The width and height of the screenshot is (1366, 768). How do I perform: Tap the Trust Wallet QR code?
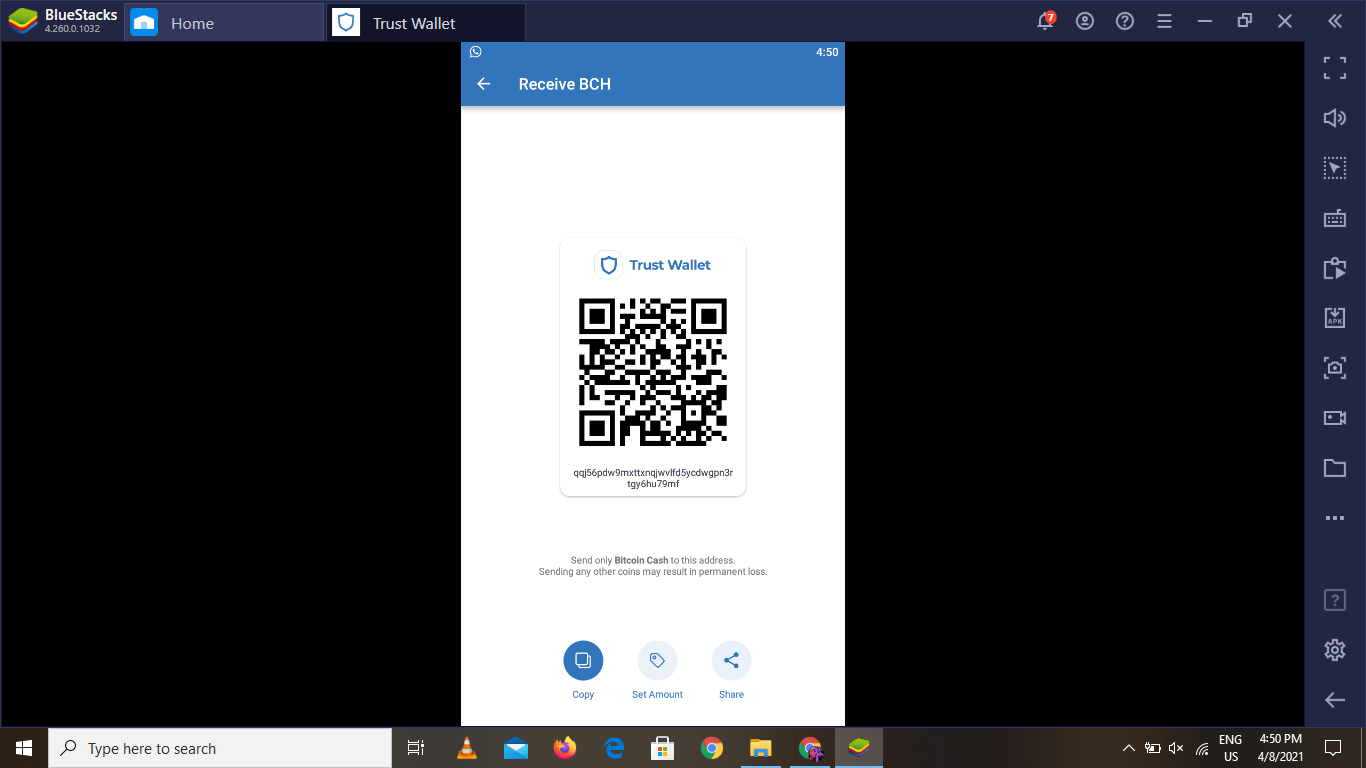[653, 372]
